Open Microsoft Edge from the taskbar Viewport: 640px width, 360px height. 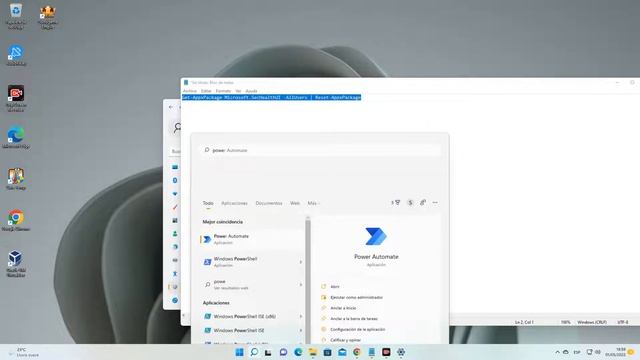click(x=298, y=352)
